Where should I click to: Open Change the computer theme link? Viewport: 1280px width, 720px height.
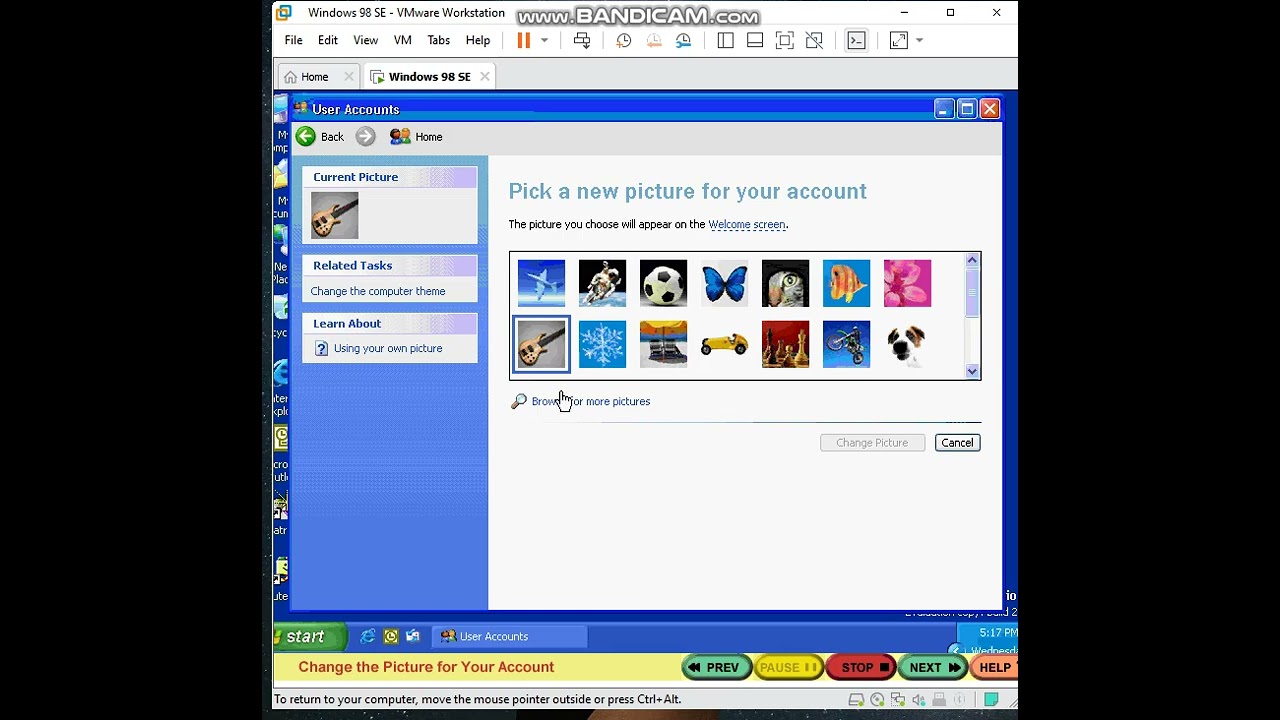click(x=378, y=291)
